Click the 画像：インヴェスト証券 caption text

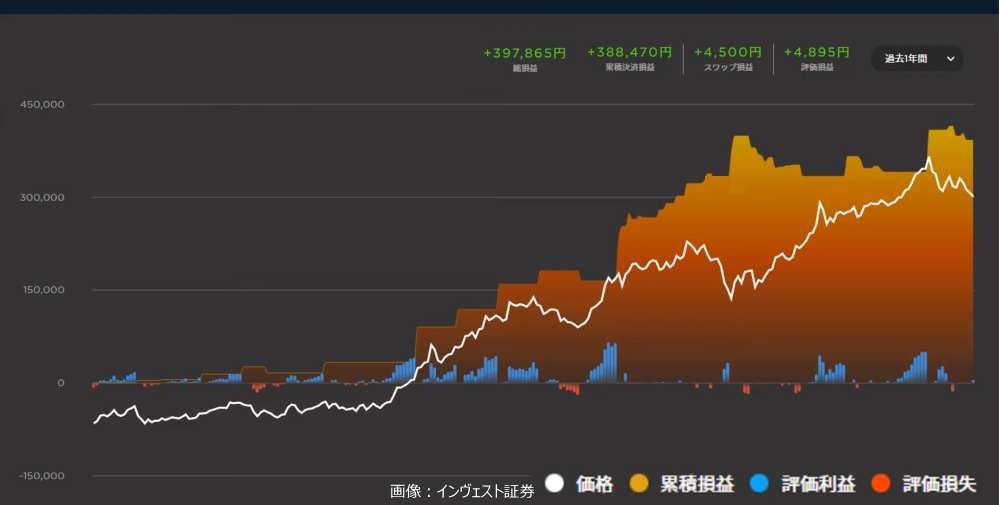point(462,491)
